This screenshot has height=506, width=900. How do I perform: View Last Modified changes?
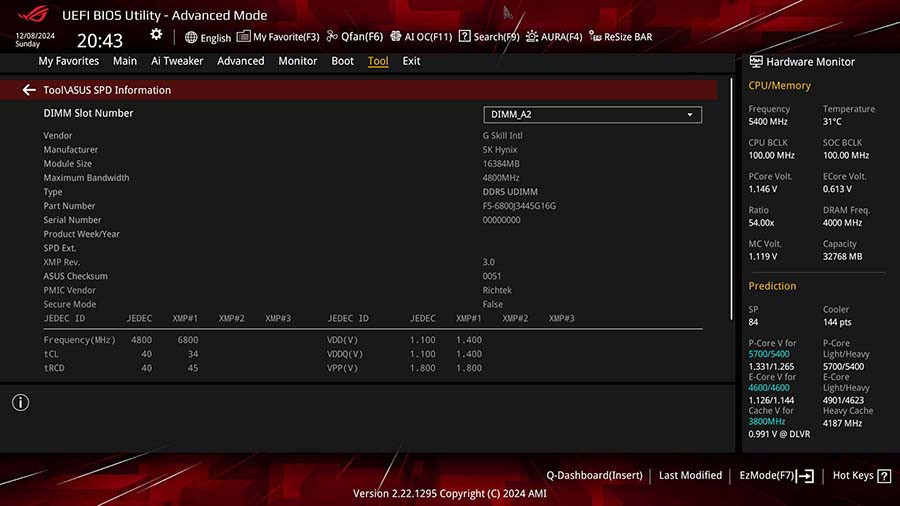pyautogui.click(x=690, y=475)
